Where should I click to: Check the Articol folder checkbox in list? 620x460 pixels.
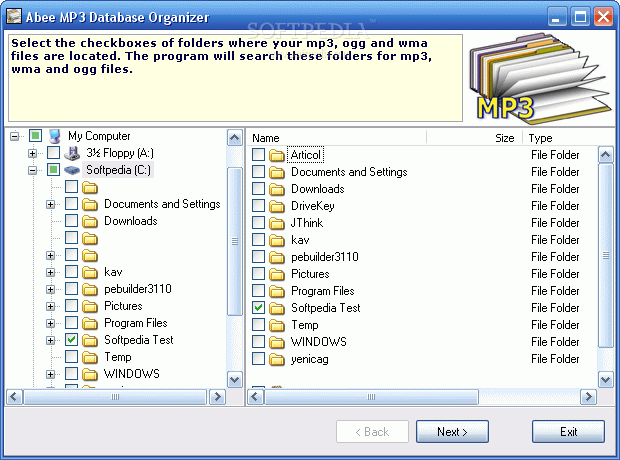tap(258, 155)
